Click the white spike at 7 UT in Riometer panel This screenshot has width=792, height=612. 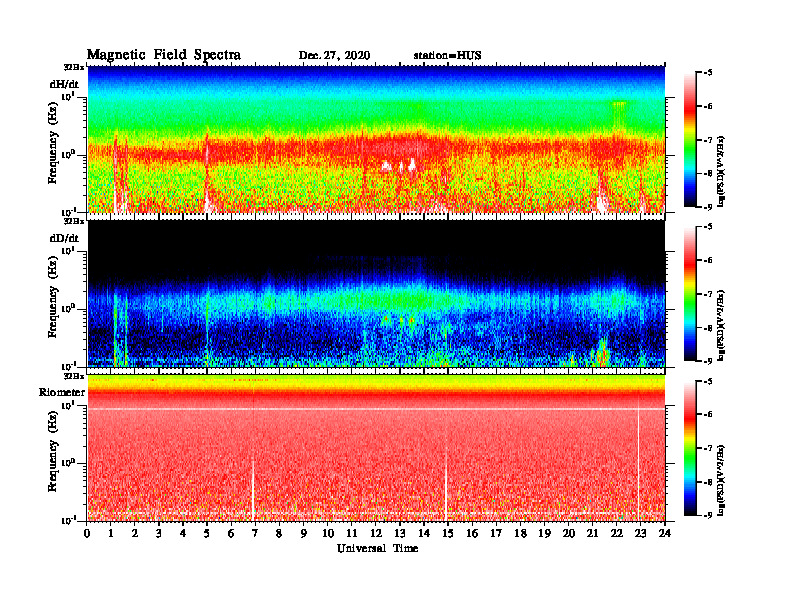(253, 490)
